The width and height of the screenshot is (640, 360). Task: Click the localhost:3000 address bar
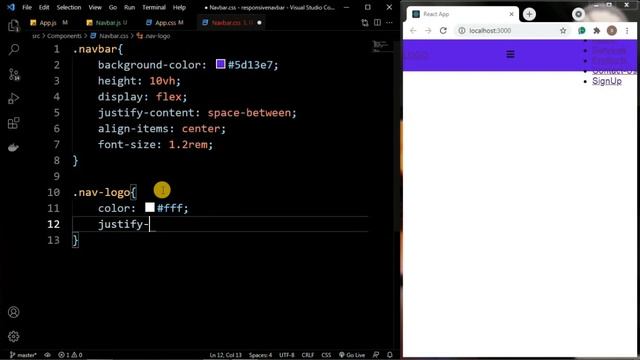(512, 31)
